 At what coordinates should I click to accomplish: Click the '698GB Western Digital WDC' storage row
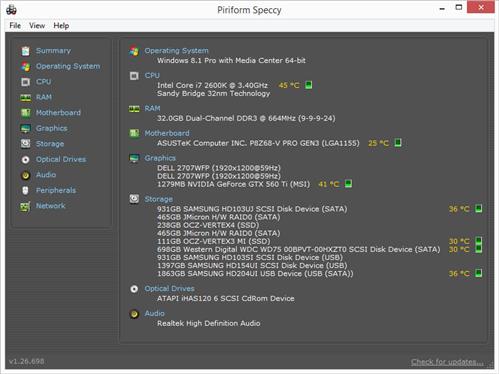pyautogui.click(x=298, y=249)
